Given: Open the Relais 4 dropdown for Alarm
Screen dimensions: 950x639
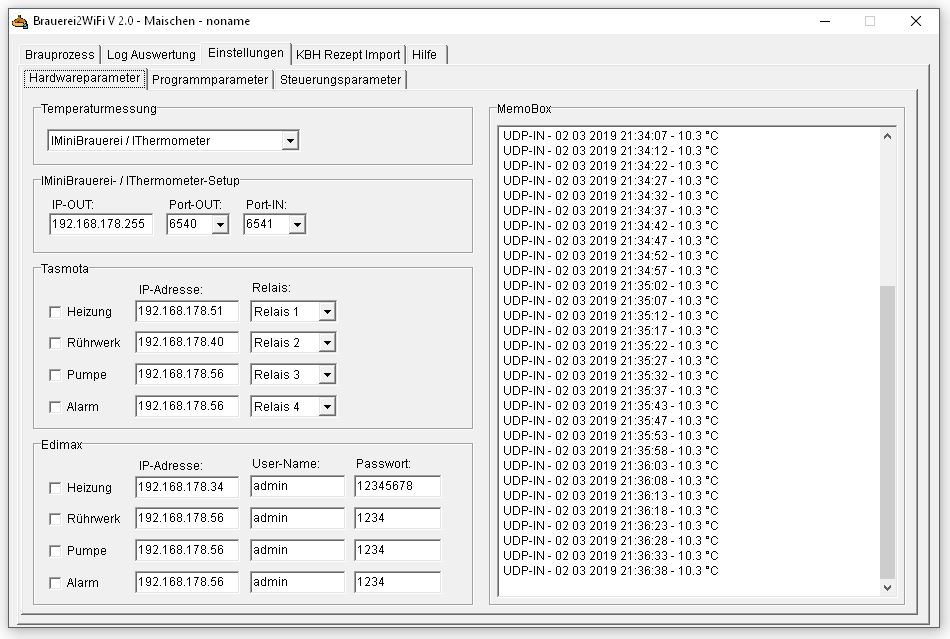Looking at the screenshot, I should pos(326,407).
